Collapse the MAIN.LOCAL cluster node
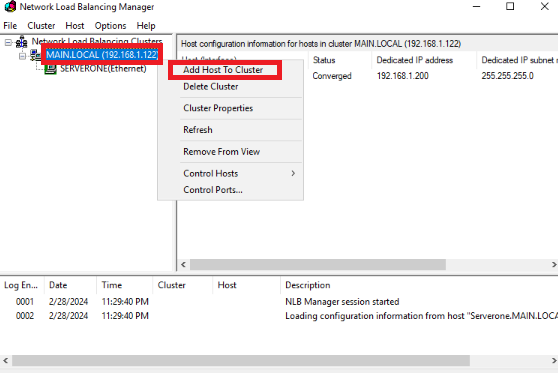Screen dimensions: 558x373 click(22, 56)
